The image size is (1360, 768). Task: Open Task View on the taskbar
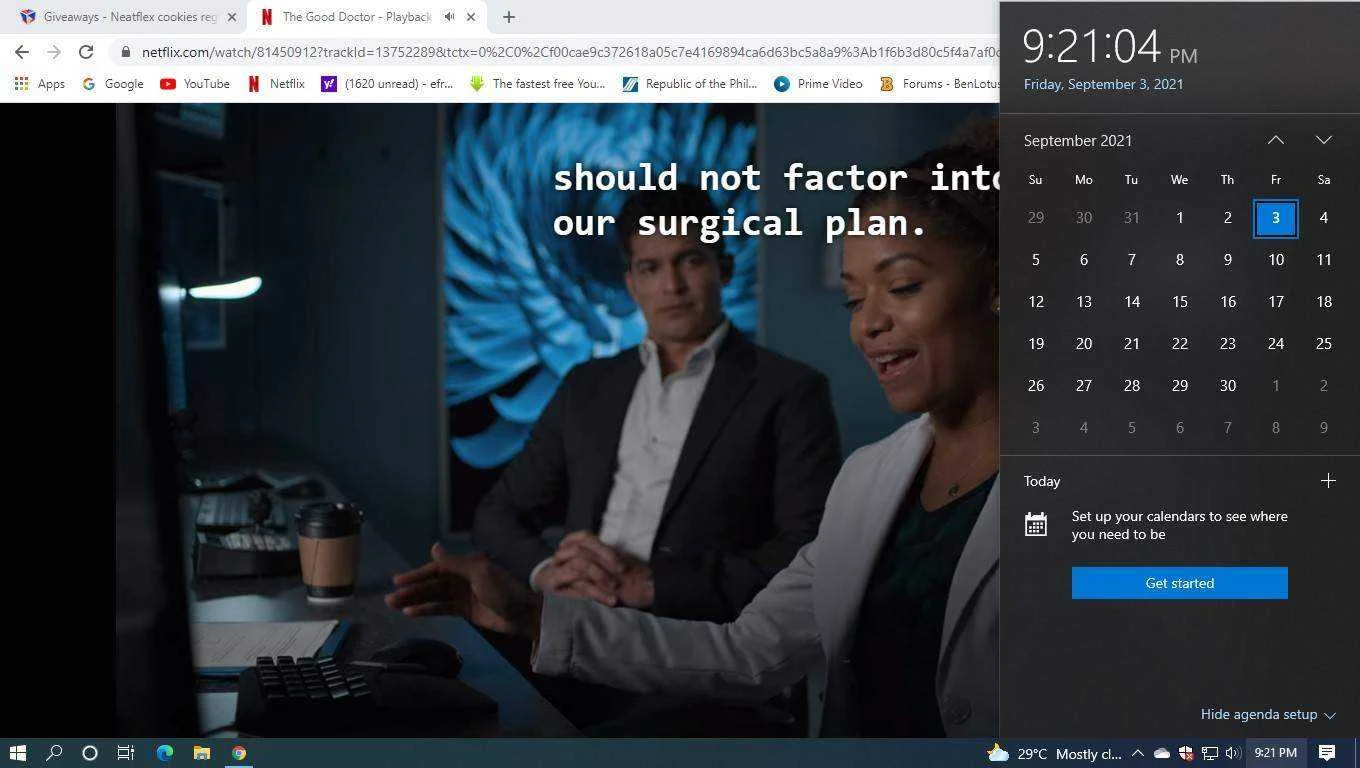click(126, 753)
